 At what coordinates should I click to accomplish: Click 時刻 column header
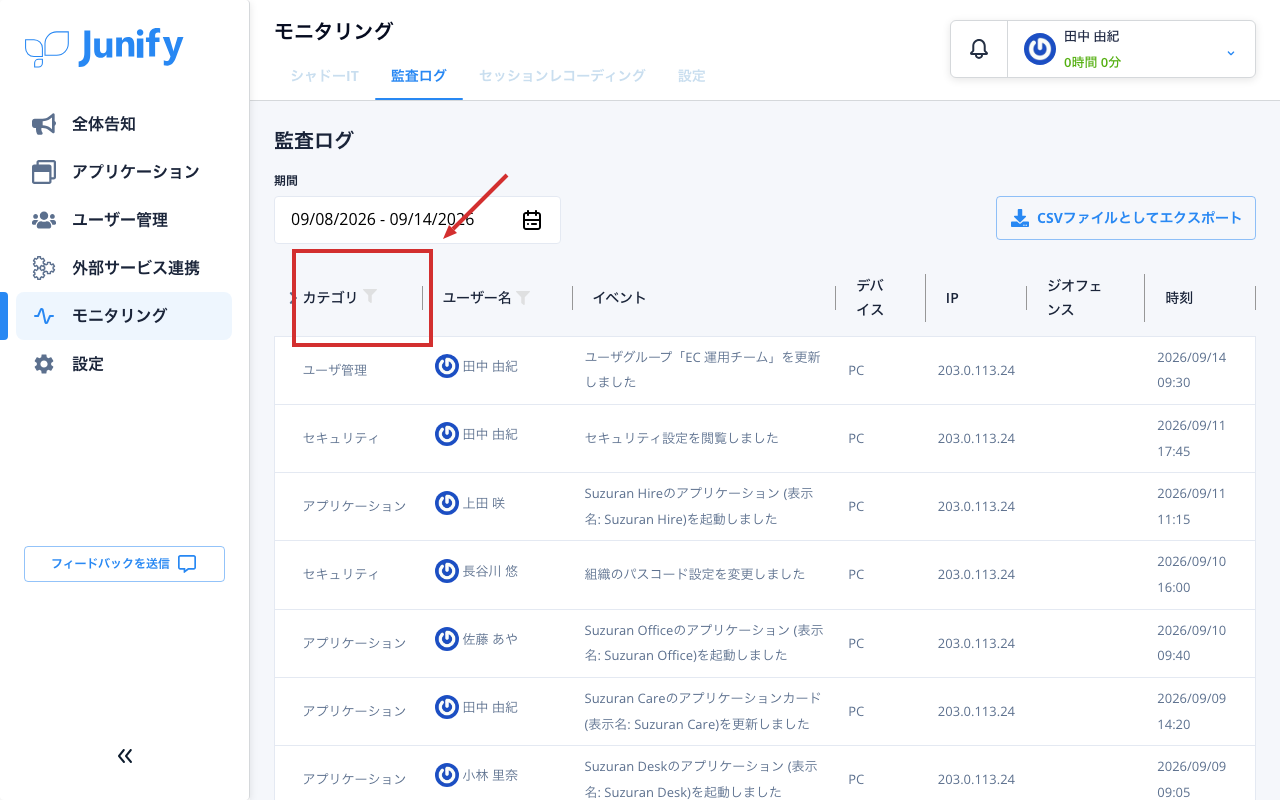pos(1179,297)
